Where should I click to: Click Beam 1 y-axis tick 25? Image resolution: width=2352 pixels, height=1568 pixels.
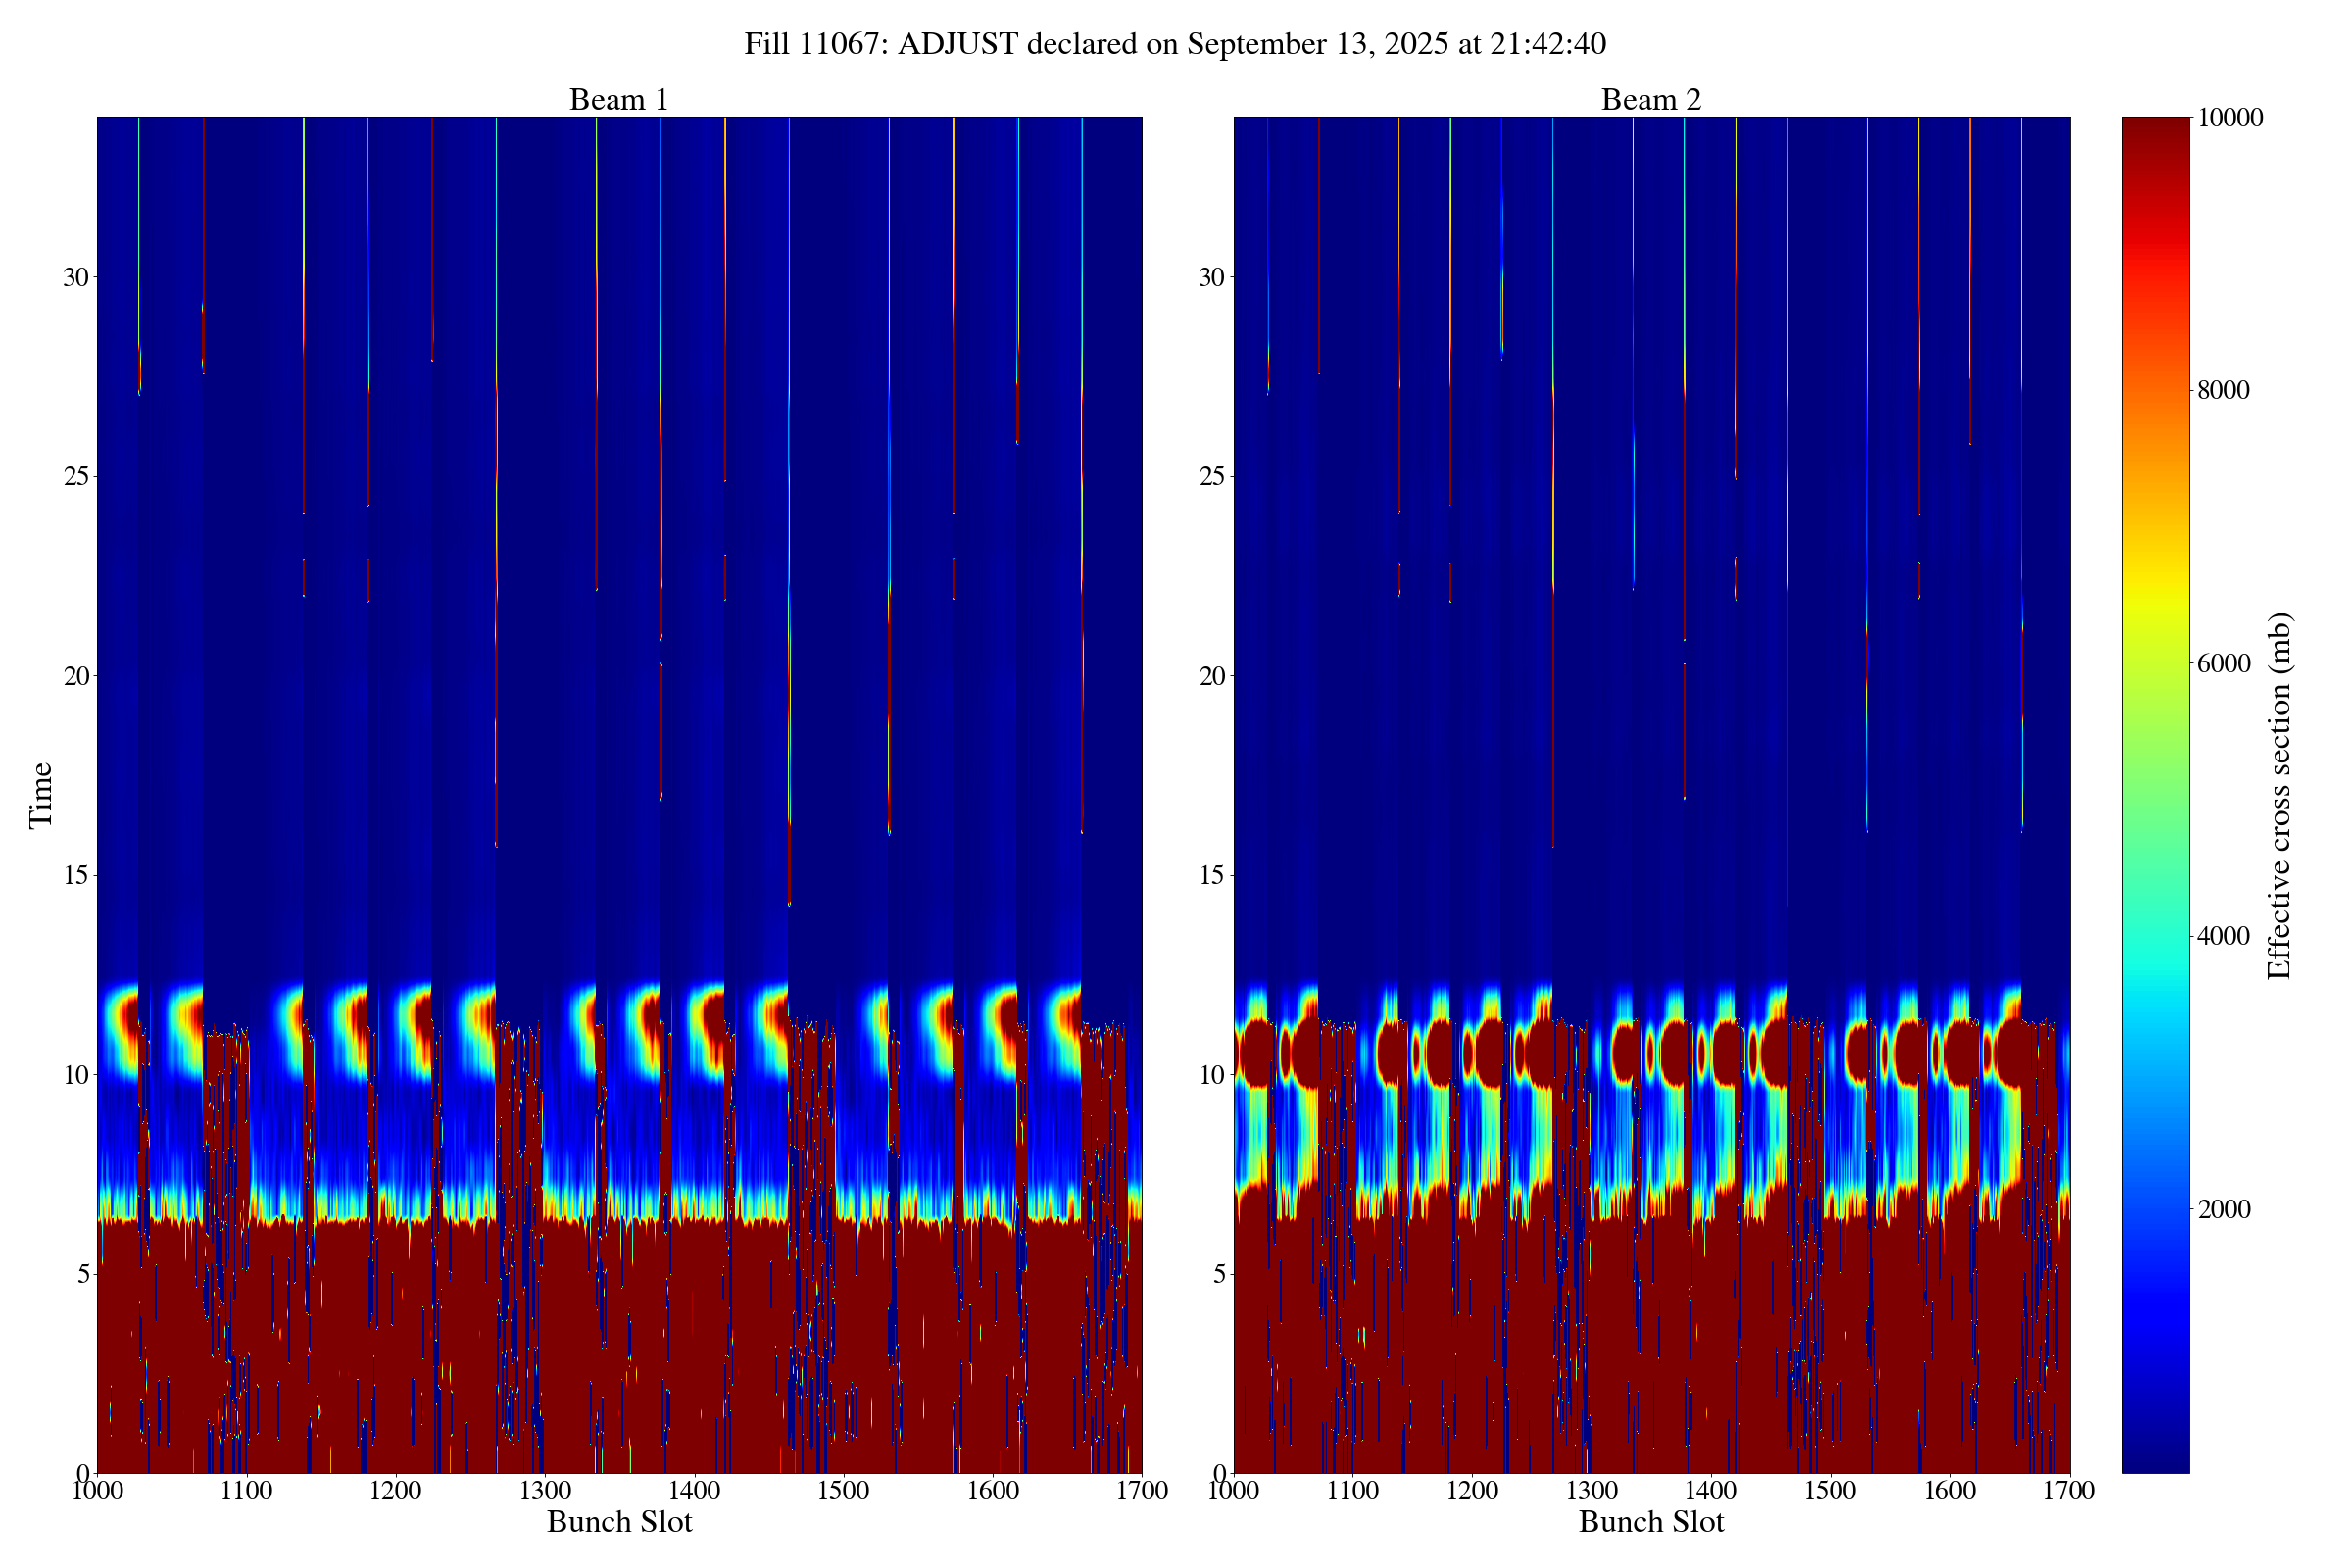(76, 477)
